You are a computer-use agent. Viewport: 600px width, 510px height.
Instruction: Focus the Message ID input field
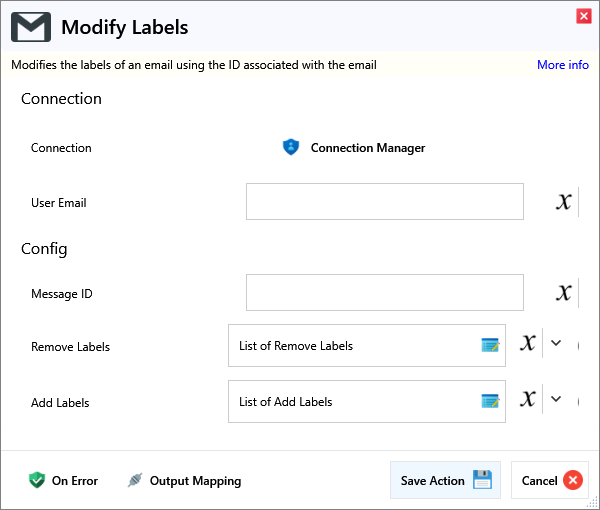coord(384,293)
